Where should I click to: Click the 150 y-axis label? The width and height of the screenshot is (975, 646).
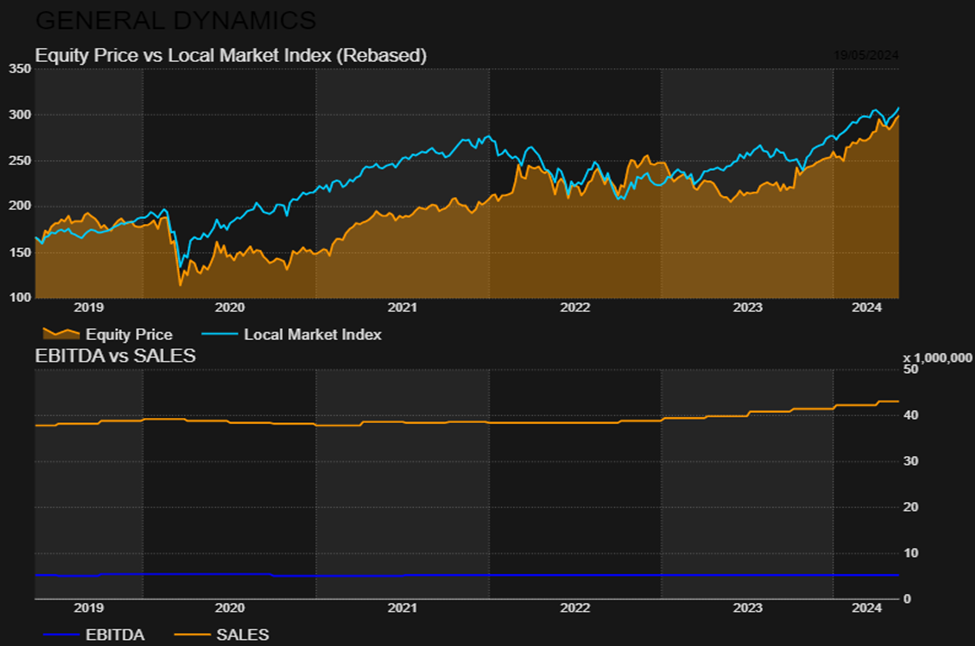click(x=20, y=252)
